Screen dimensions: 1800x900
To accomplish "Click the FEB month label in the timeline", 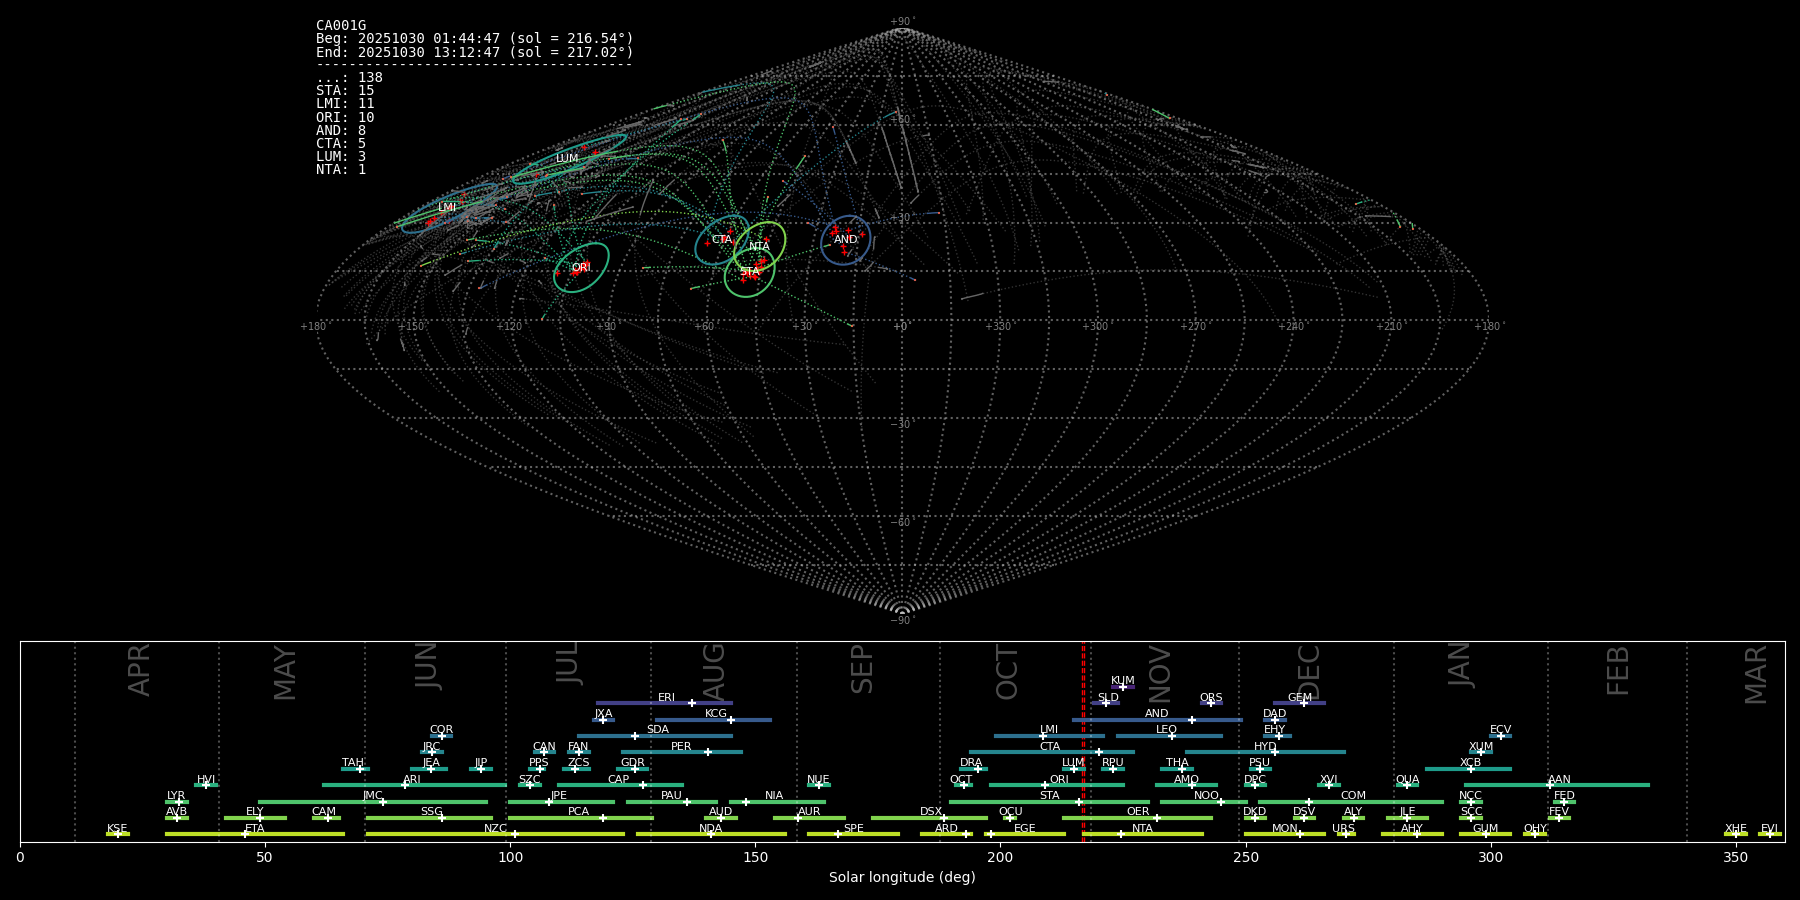I will [x=1618, y=671].
